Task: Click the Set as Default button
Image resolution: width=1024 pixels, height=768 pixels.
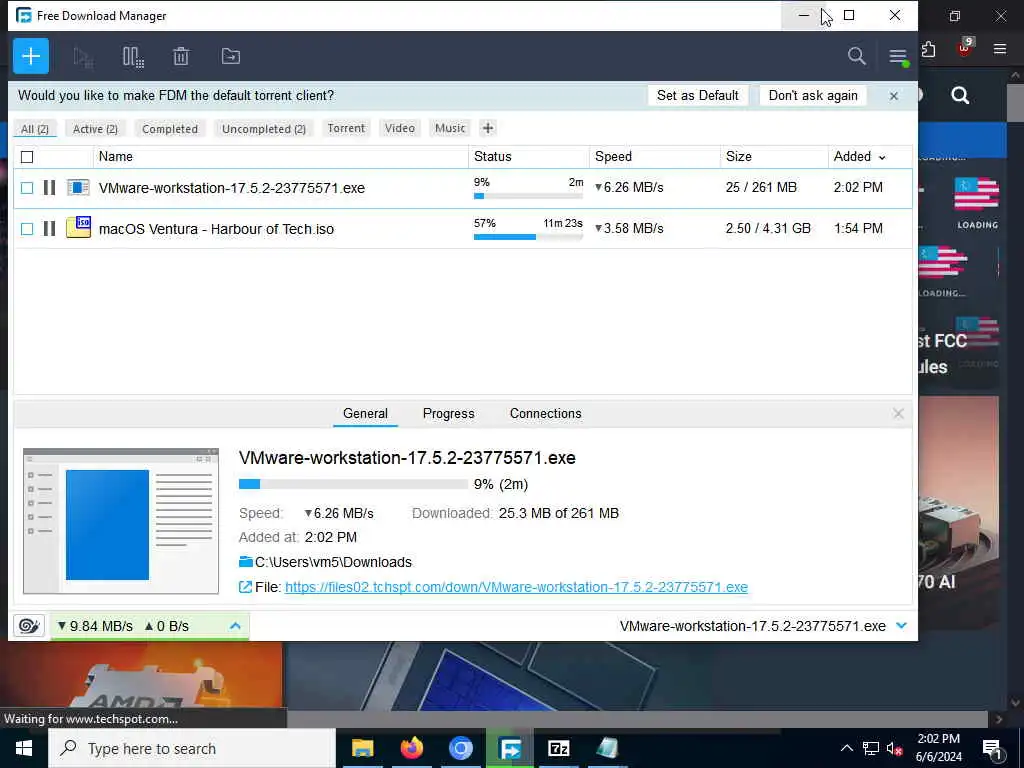Action: click(697, 95)
